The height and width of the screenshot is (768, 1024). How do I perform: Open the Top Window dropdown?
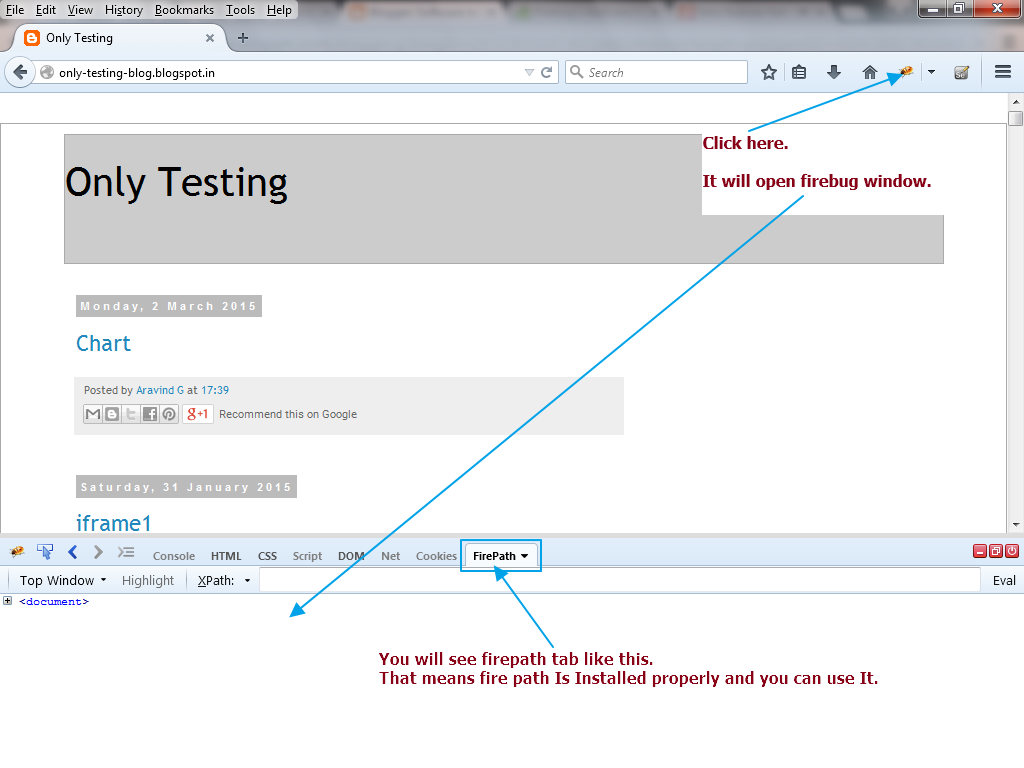click(x=60, y=579)
